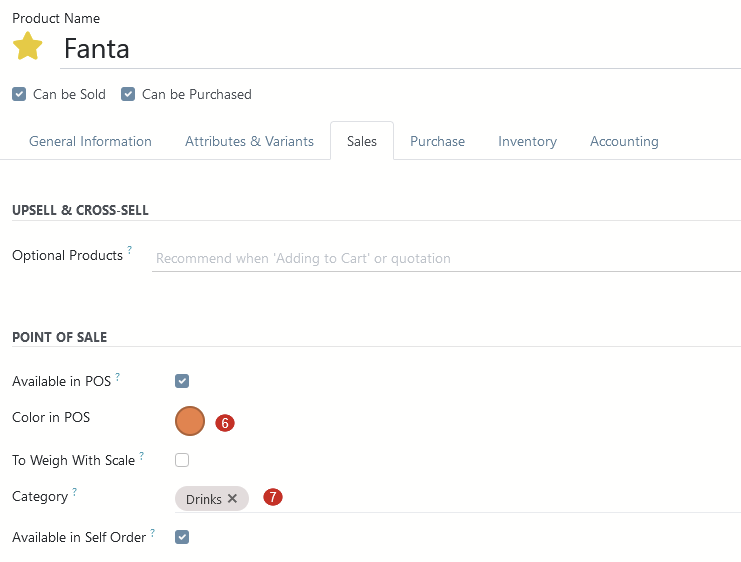Show help tooltip for To Weigh With Scale
The height and width of the screenshot is (562, 741).
(142, 455)
